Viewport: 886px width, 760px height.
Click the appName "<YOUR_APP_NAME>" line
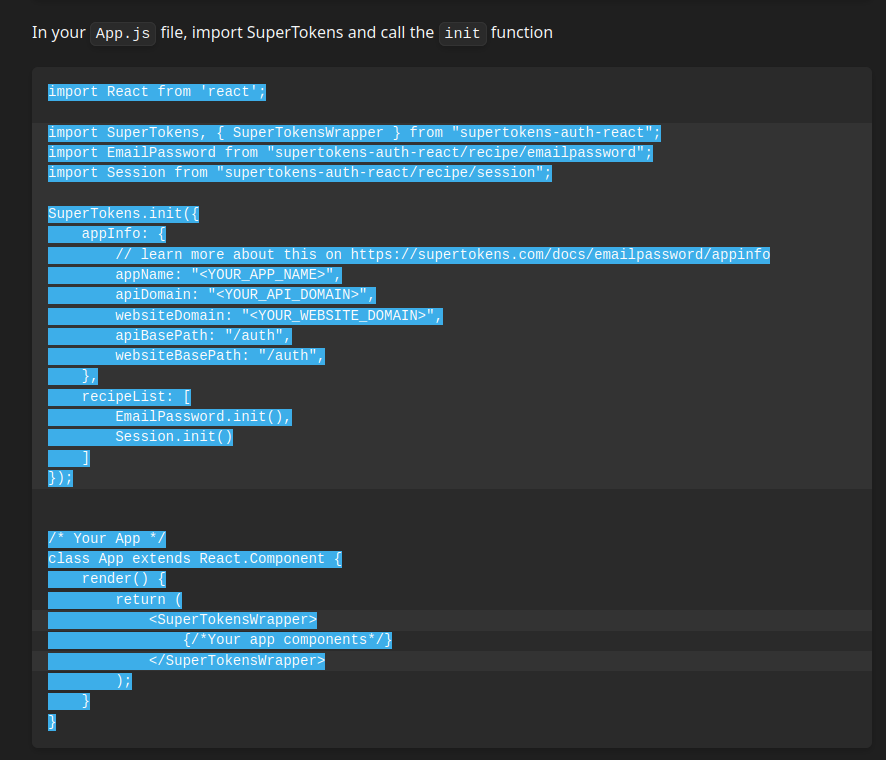pyautogui.click(x=228, y=275)
